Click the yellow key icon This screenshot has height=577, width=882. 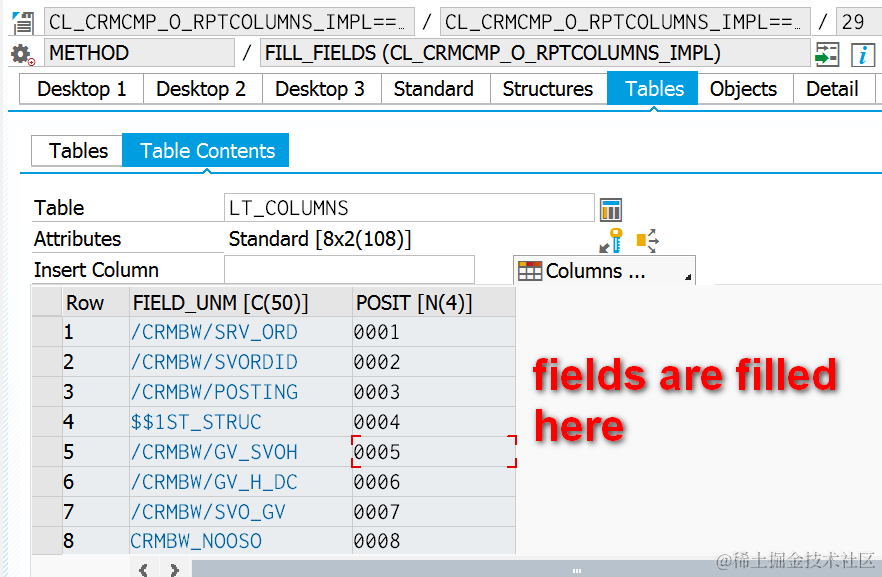612,240
